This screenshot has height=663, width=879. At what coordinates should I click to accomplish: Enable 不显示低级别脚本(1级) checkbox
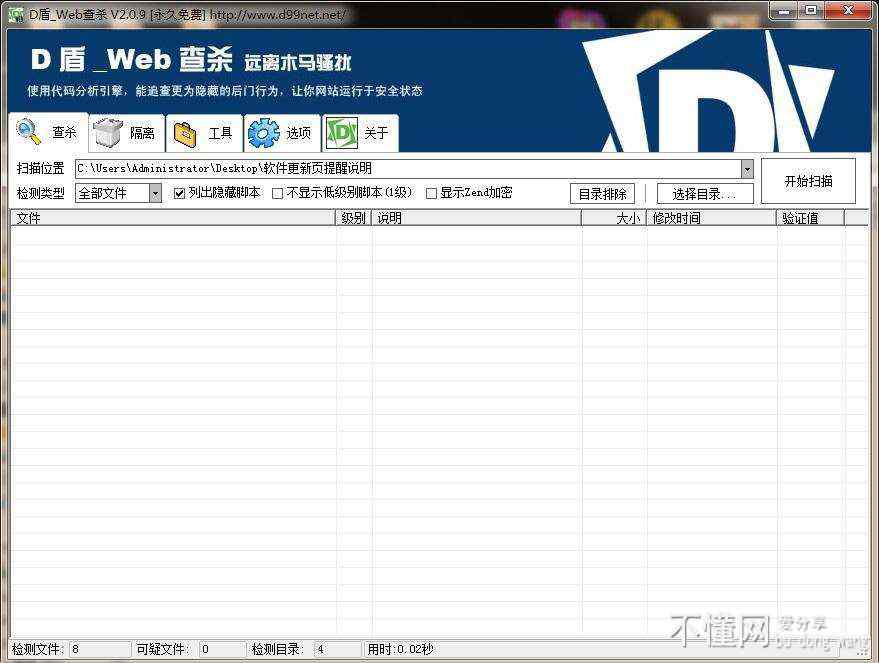click(277, 193)
